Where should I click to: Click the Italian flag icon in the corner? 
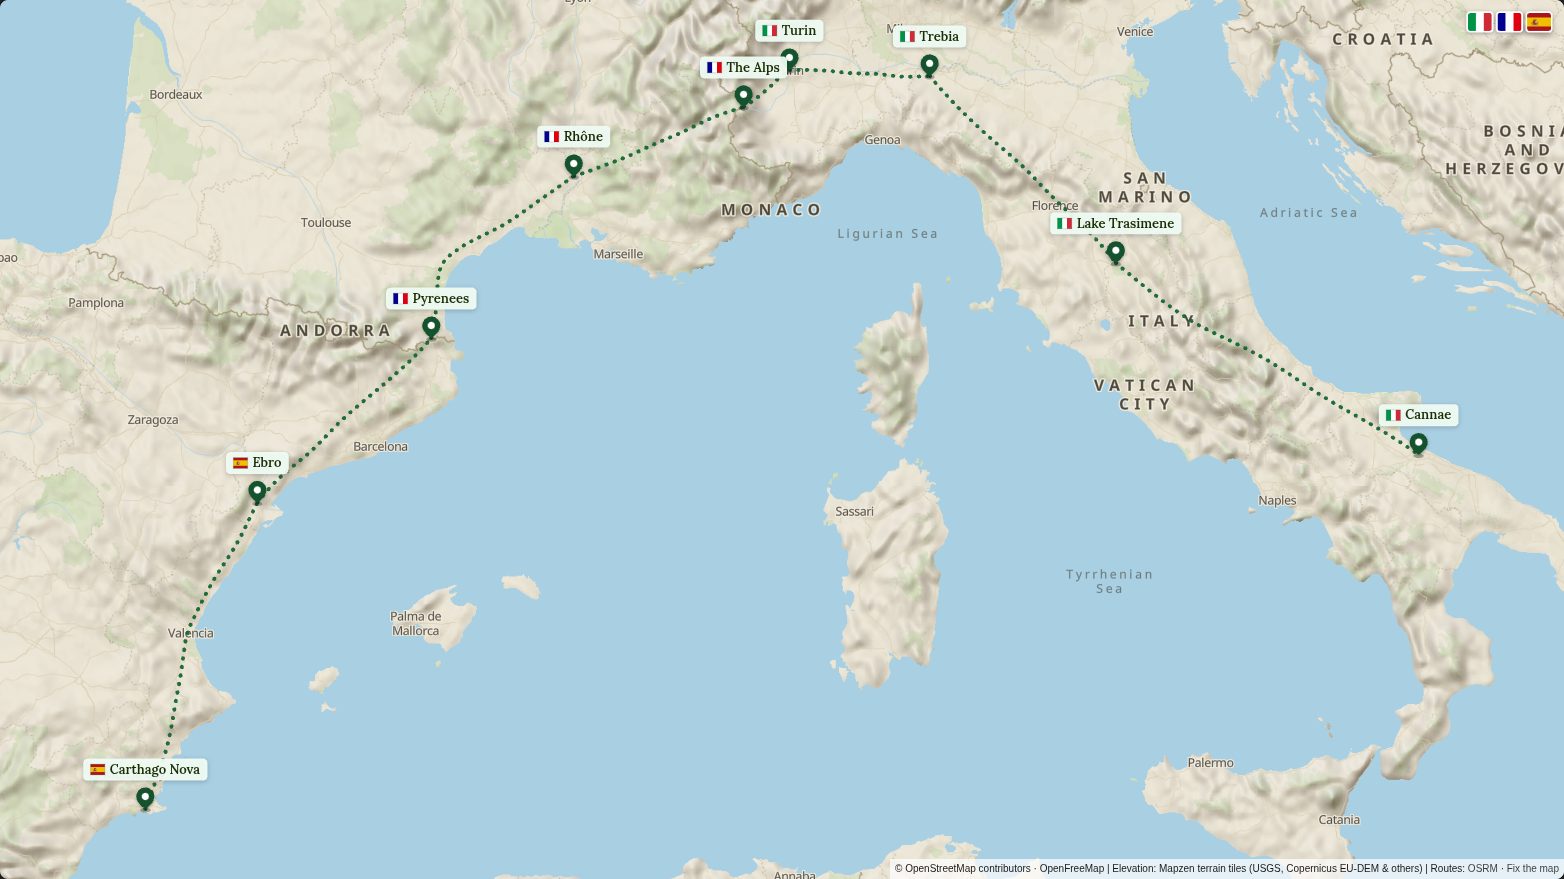click(1479, 22)
